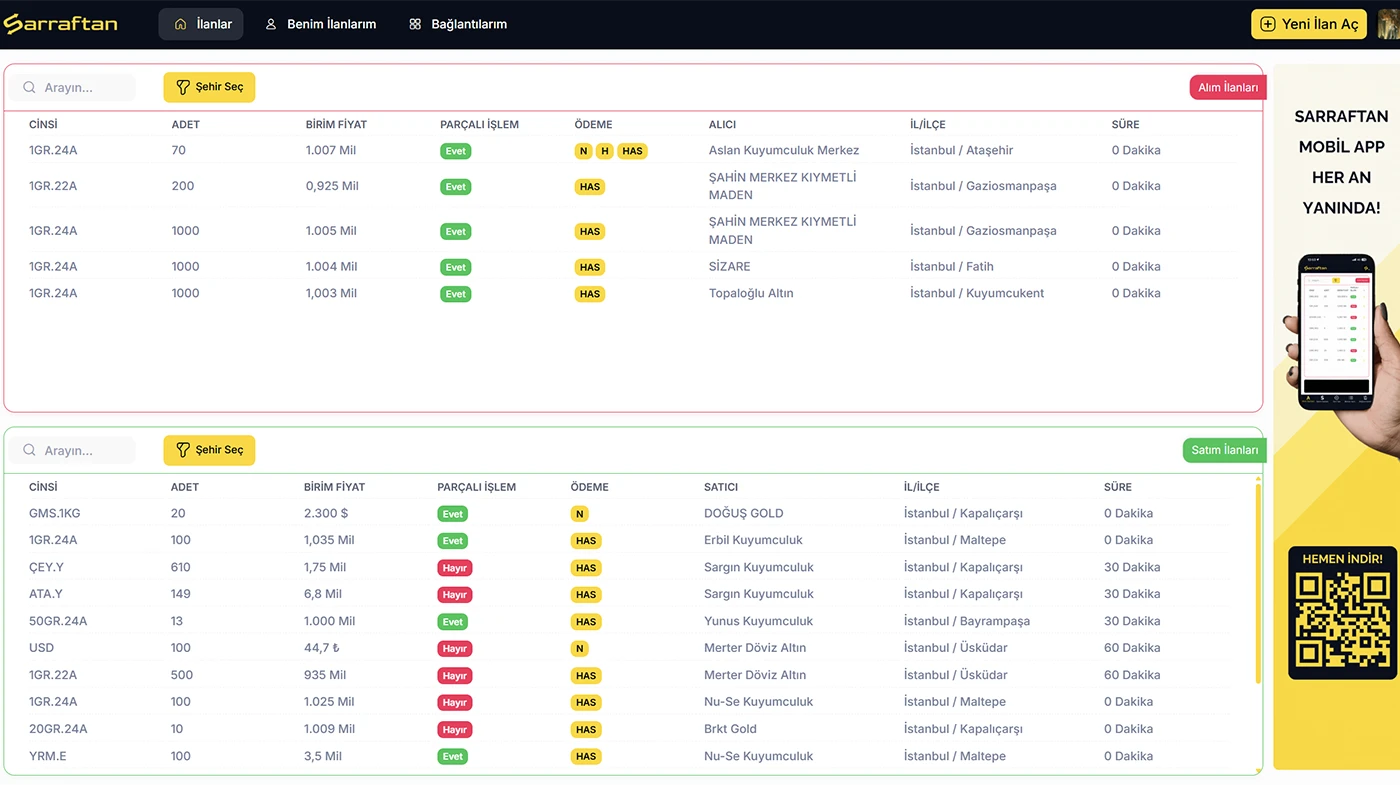The height and width of the screenshot is (785, 1400).
Task: Click the search magnifier in Alım İlanları panel
Action: 30,88
